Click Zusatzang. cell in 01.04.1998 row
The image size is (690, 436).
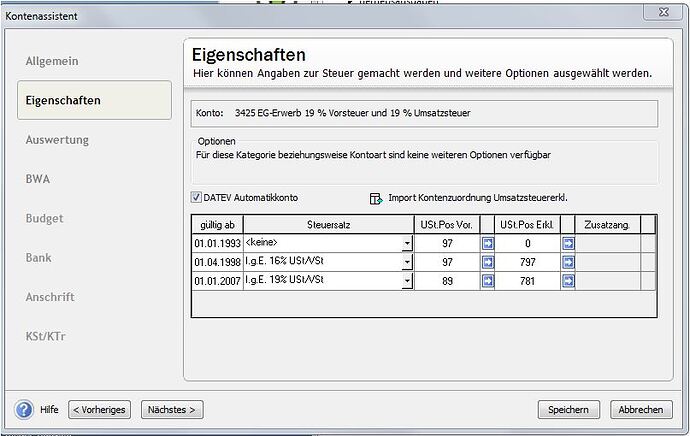(608, 262)
